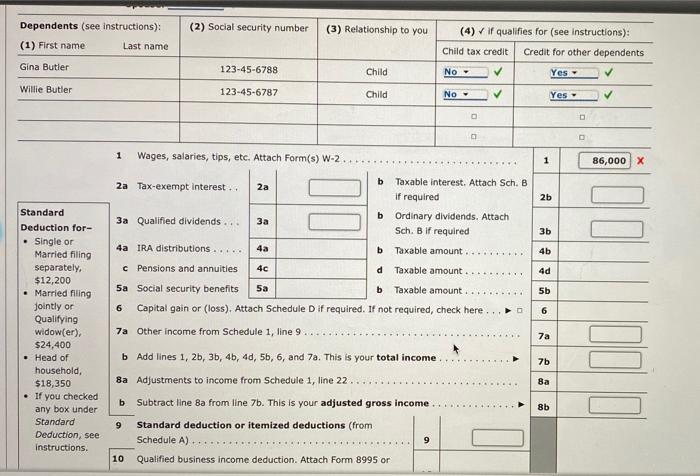
Task: Click green checkmark beside Gina's other dependents credit
Action: 608,72
